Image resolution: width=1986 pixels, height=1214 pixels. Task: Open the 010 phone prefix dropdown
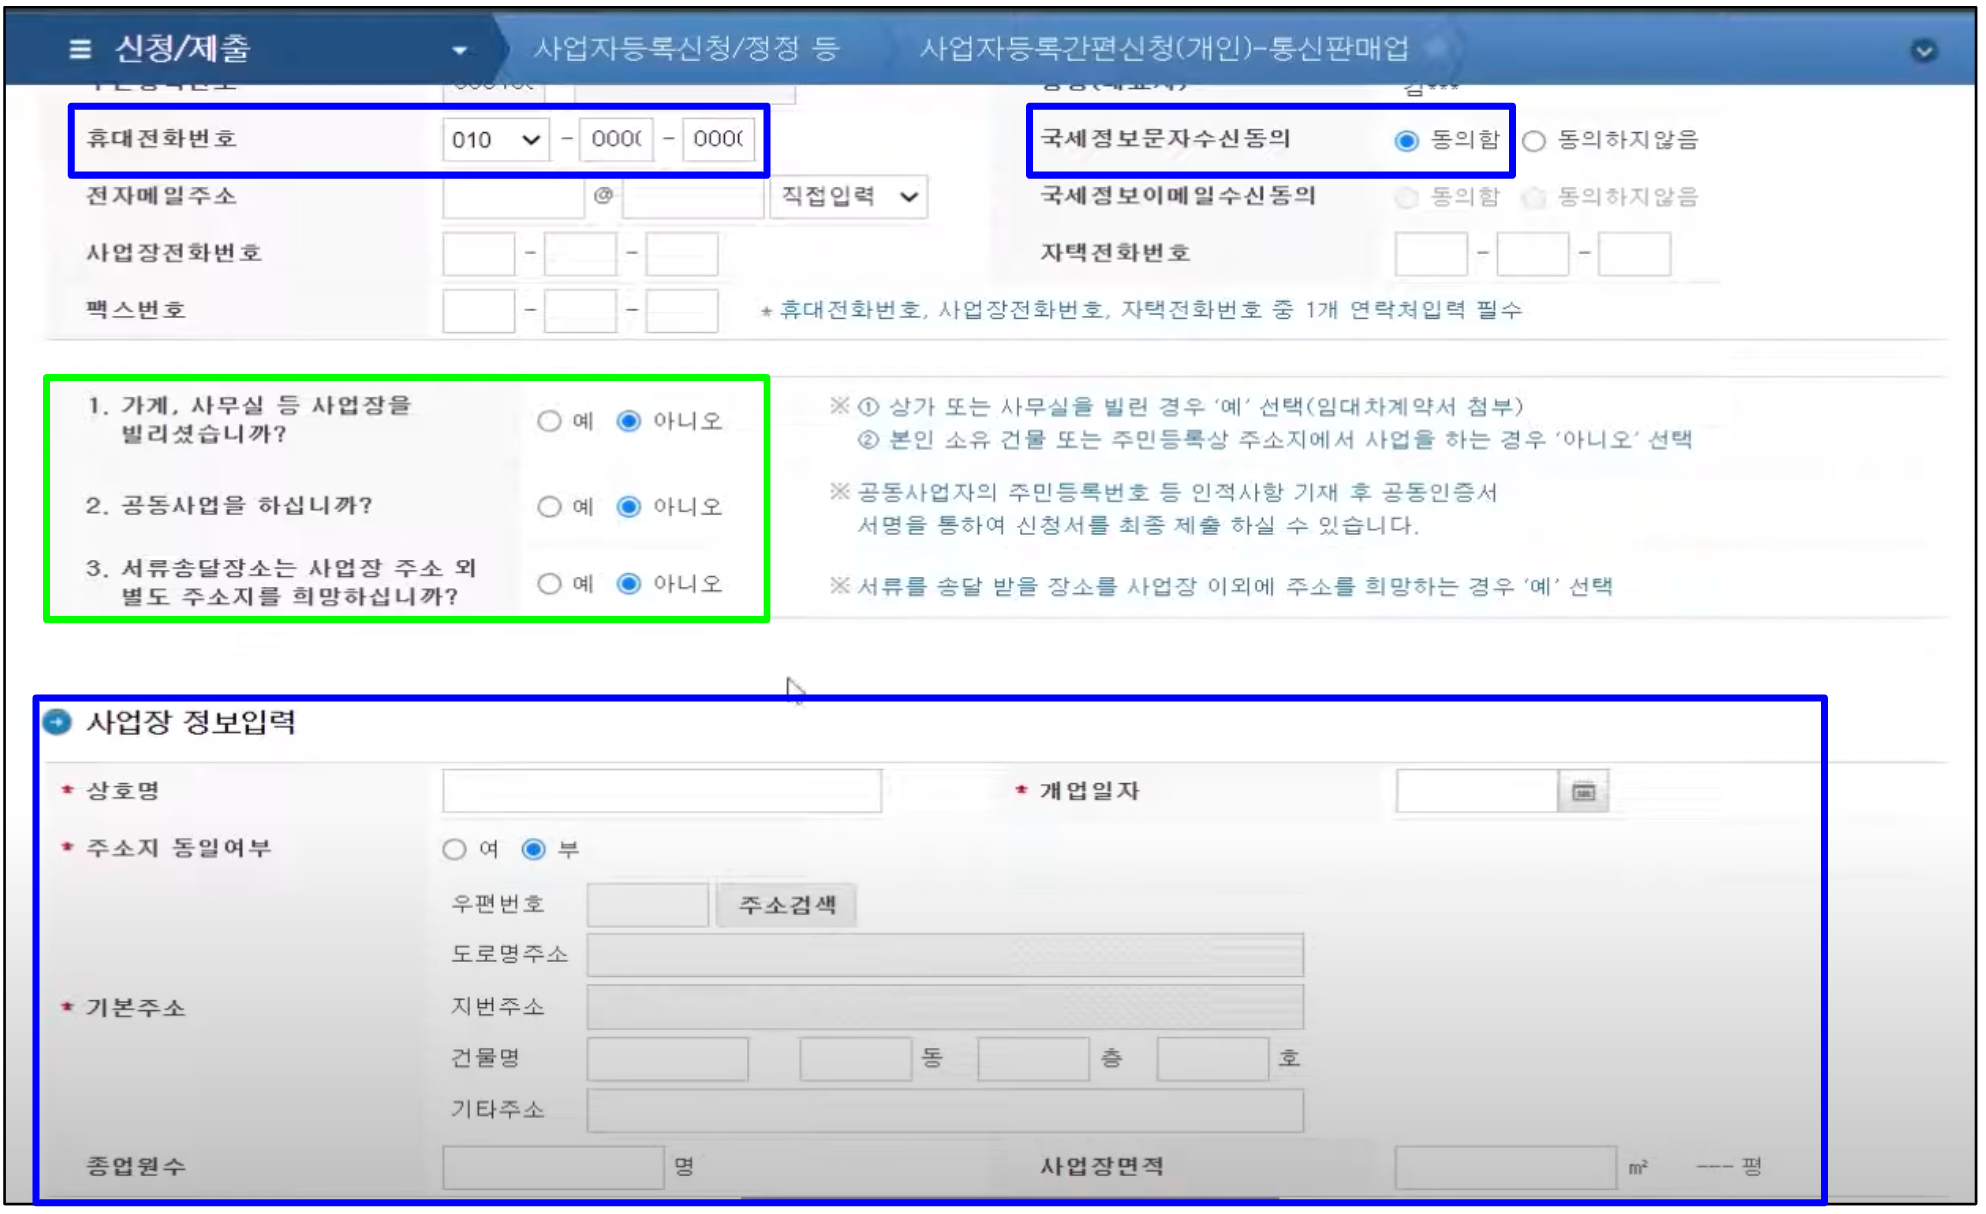coord(495,139)
